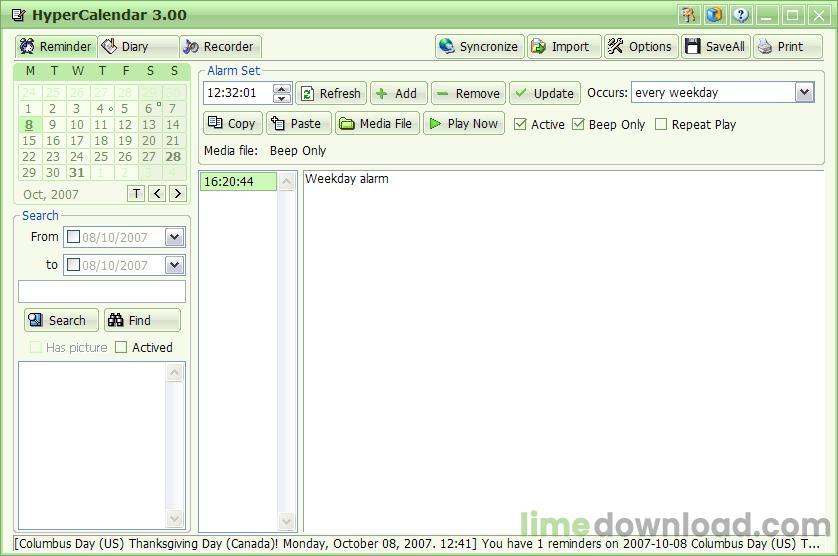The height and width of the screenshot is (556, 838).
Task: Copy the alarm entry
Action: [232, 123]
